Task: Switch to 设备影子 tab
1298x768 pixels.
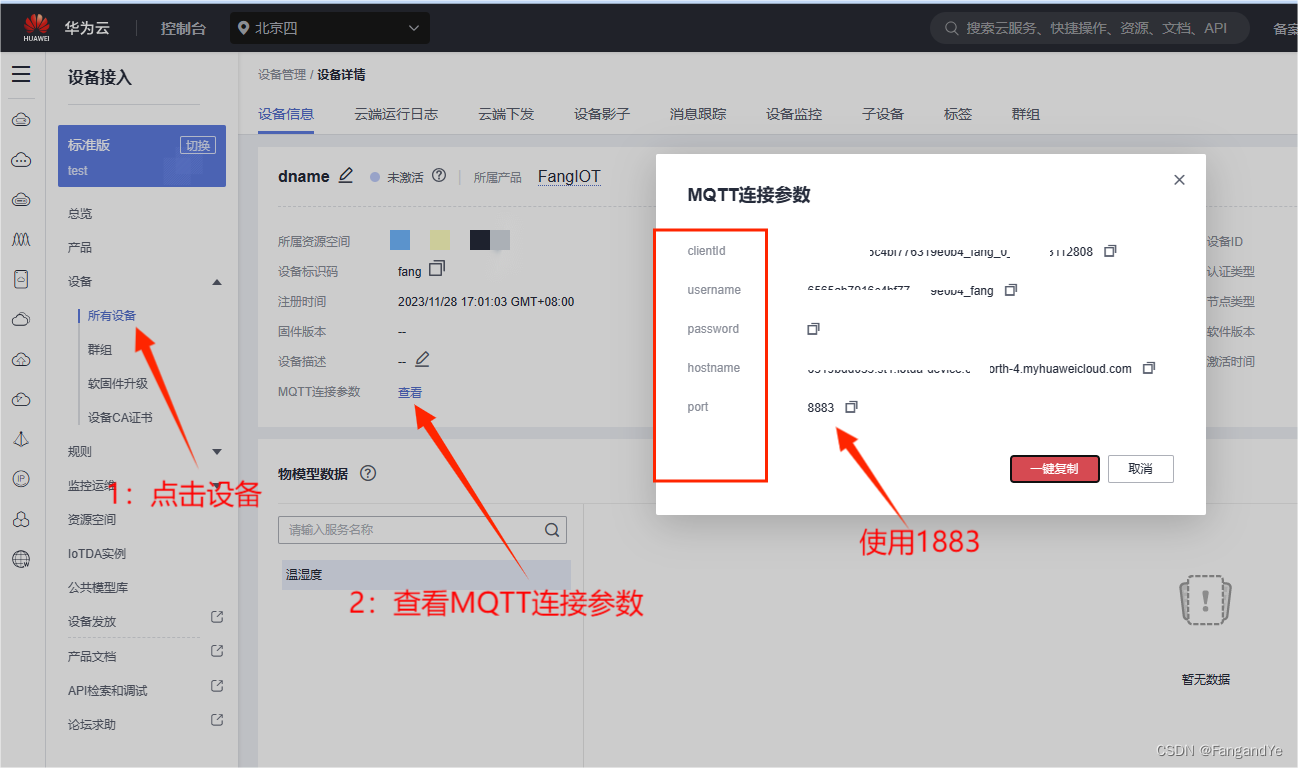Action: 602,114
